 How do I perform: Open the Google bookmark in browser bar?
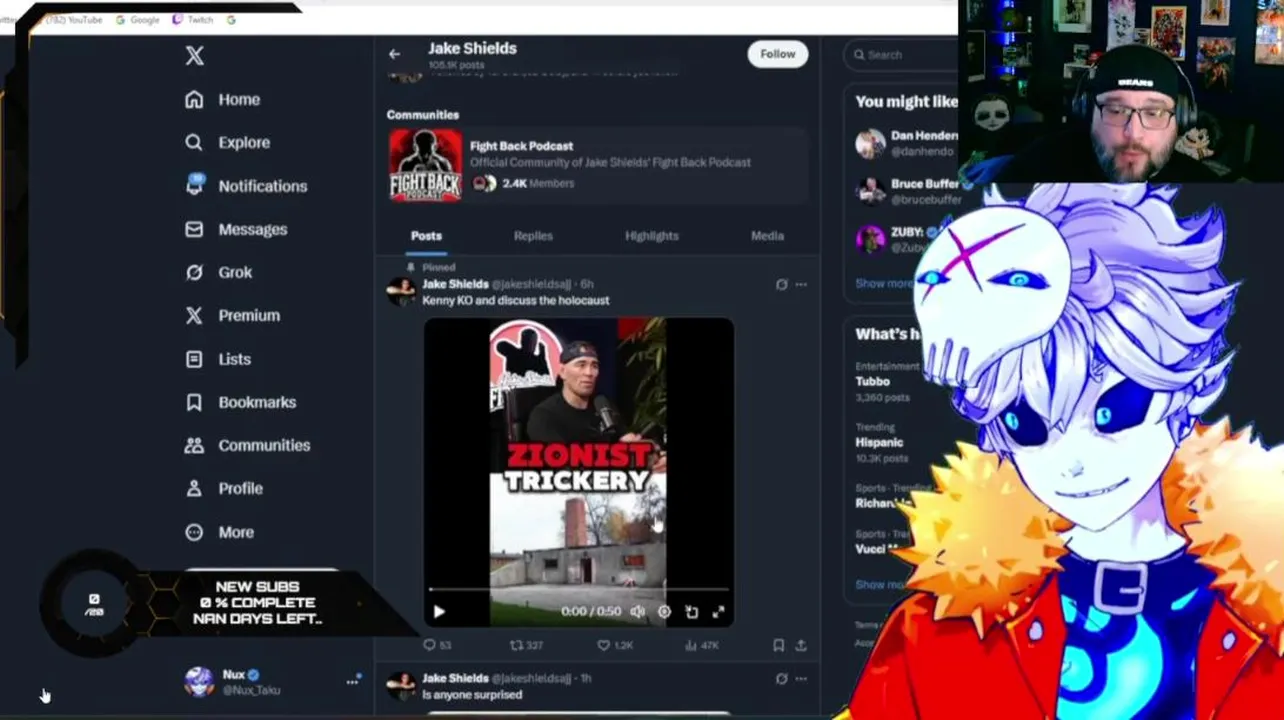138,20
